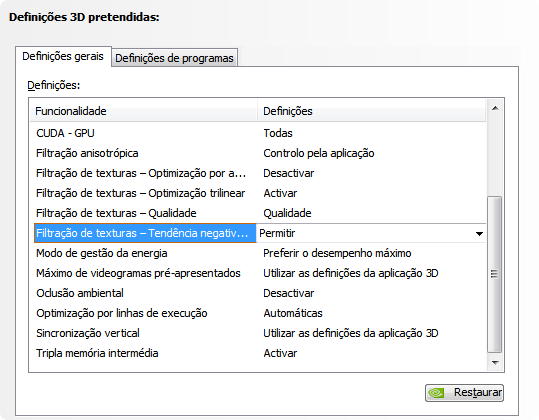Click the NVIDIA logo on Restaurar button
Viewport: 539px width, 420px height.
(437, 393)
